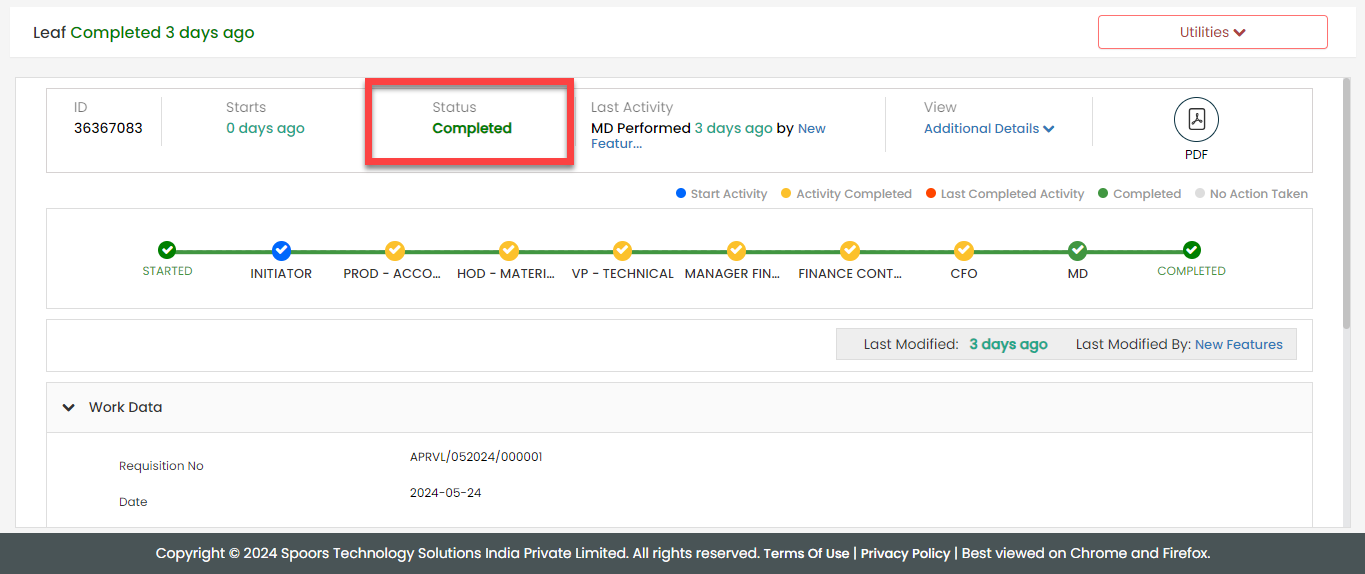Viewport: 1365px width, 574px height.
Task: Click the MD step green checkmark
Action: click(x=1077, y=250)
